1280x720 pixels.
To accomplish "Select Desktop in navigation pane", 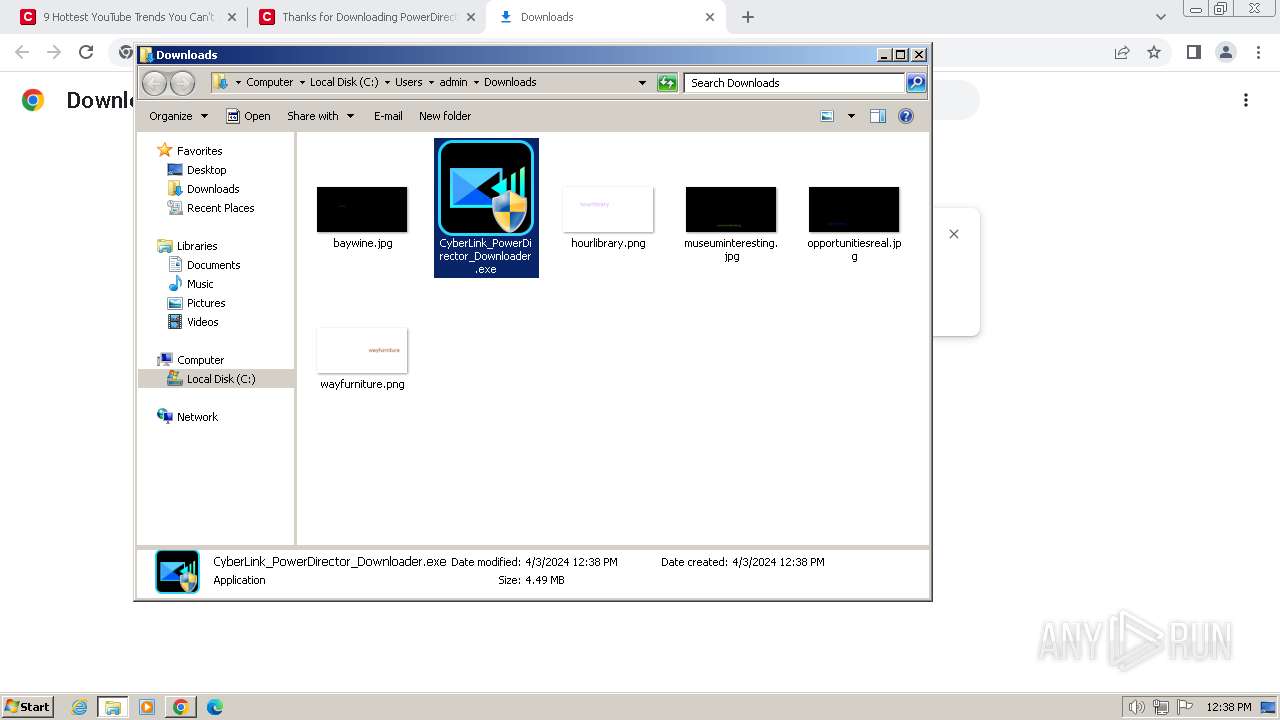I will [206, 170].
